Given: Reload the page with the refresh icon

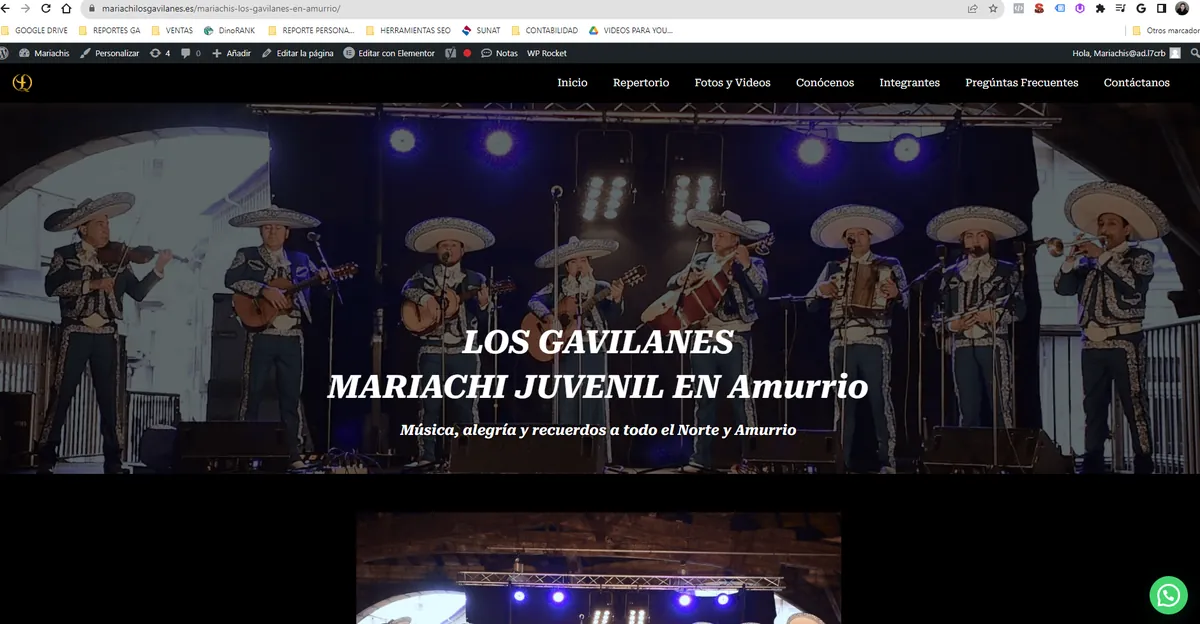Looking at the screenshot, I should [46, 8].
